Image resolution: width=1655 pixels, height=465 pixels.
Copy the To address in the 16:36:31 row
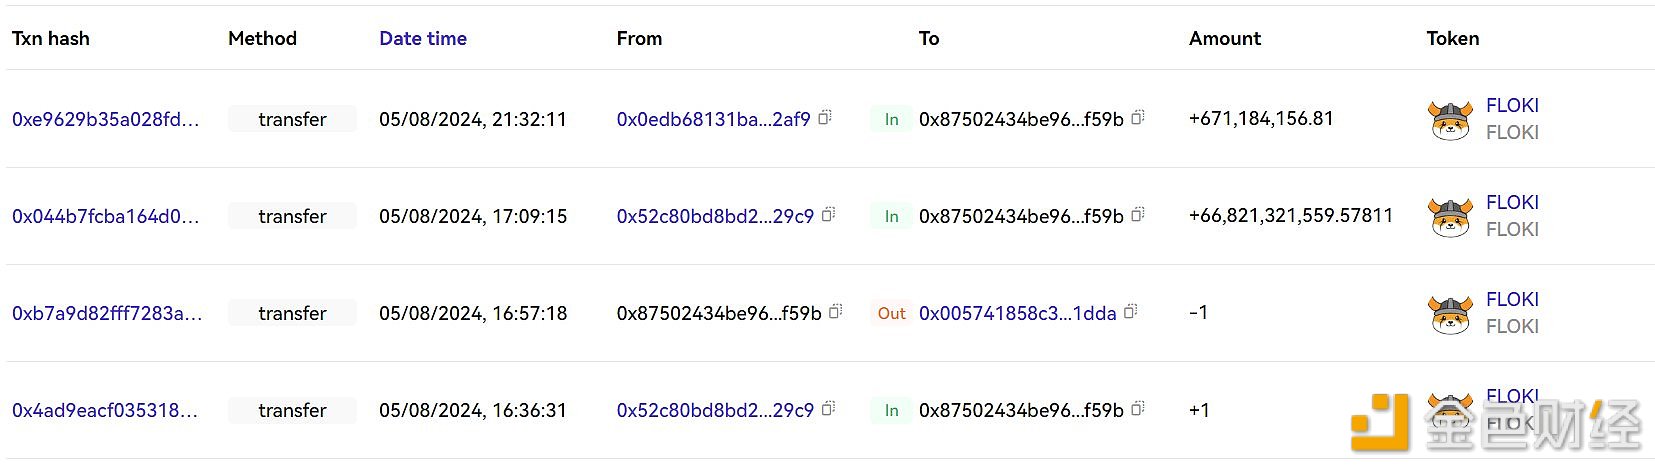pos(1138,409)
